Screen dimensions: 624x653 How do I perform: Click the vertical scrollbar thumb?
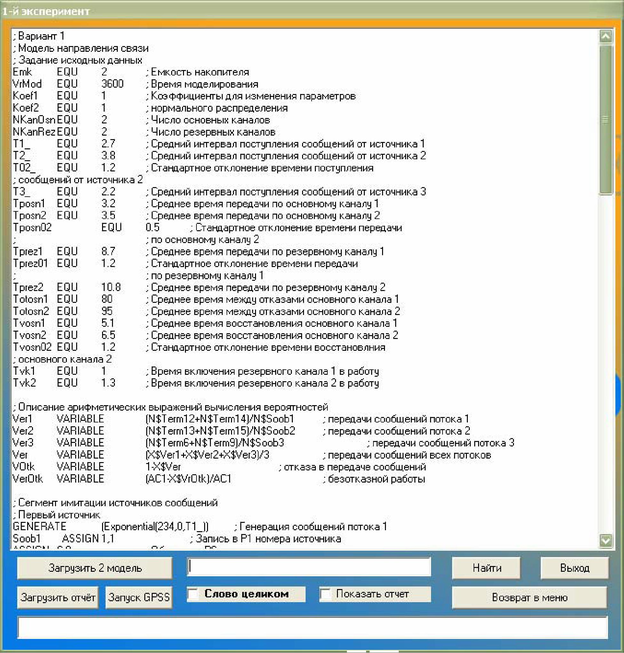[x=606, y=120]
